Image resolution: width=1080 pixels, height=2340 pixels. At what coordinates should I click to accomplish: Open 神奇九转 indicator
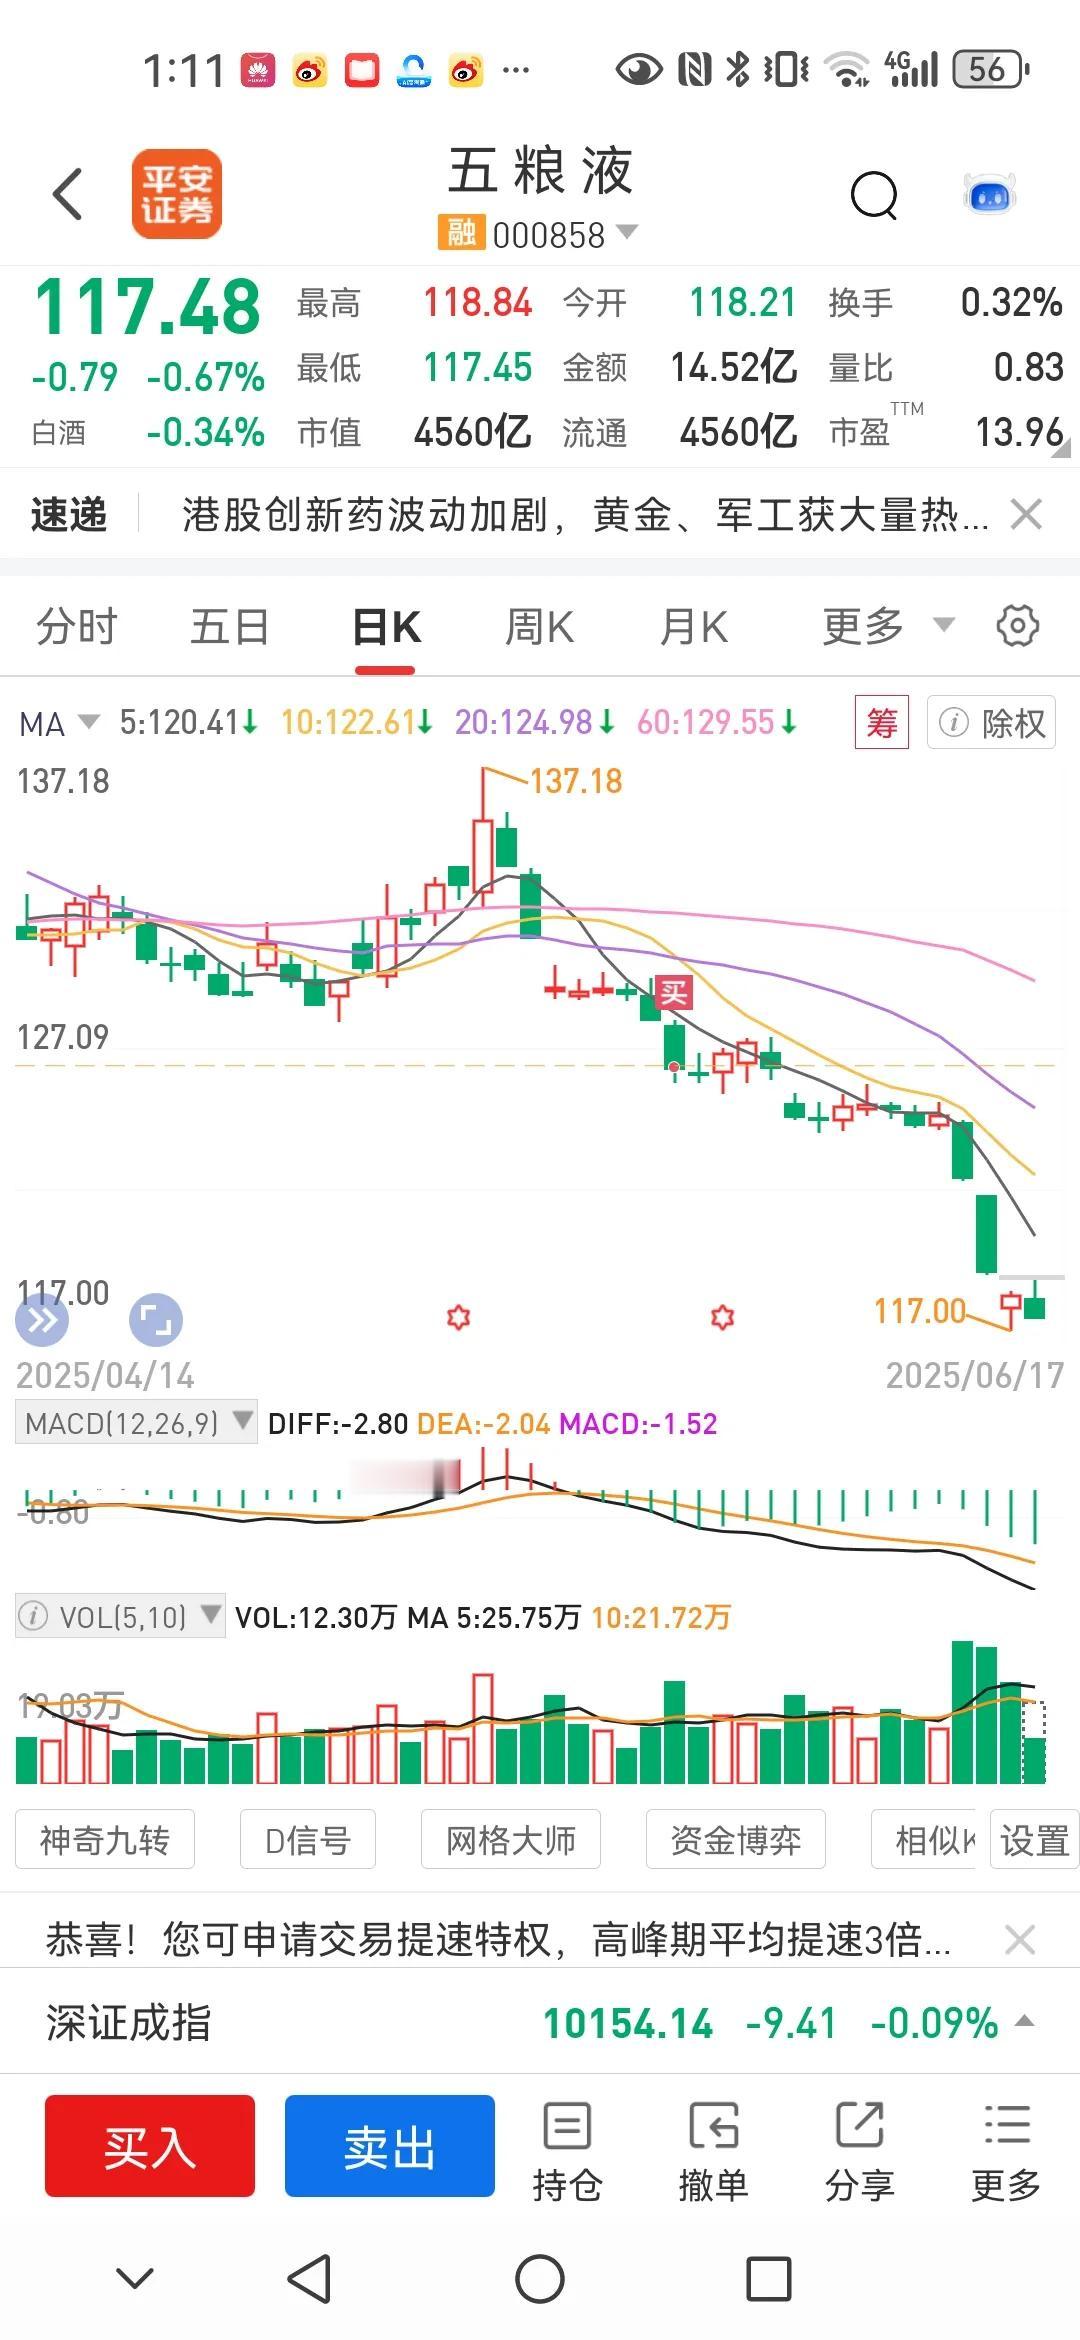(105, 1840)
